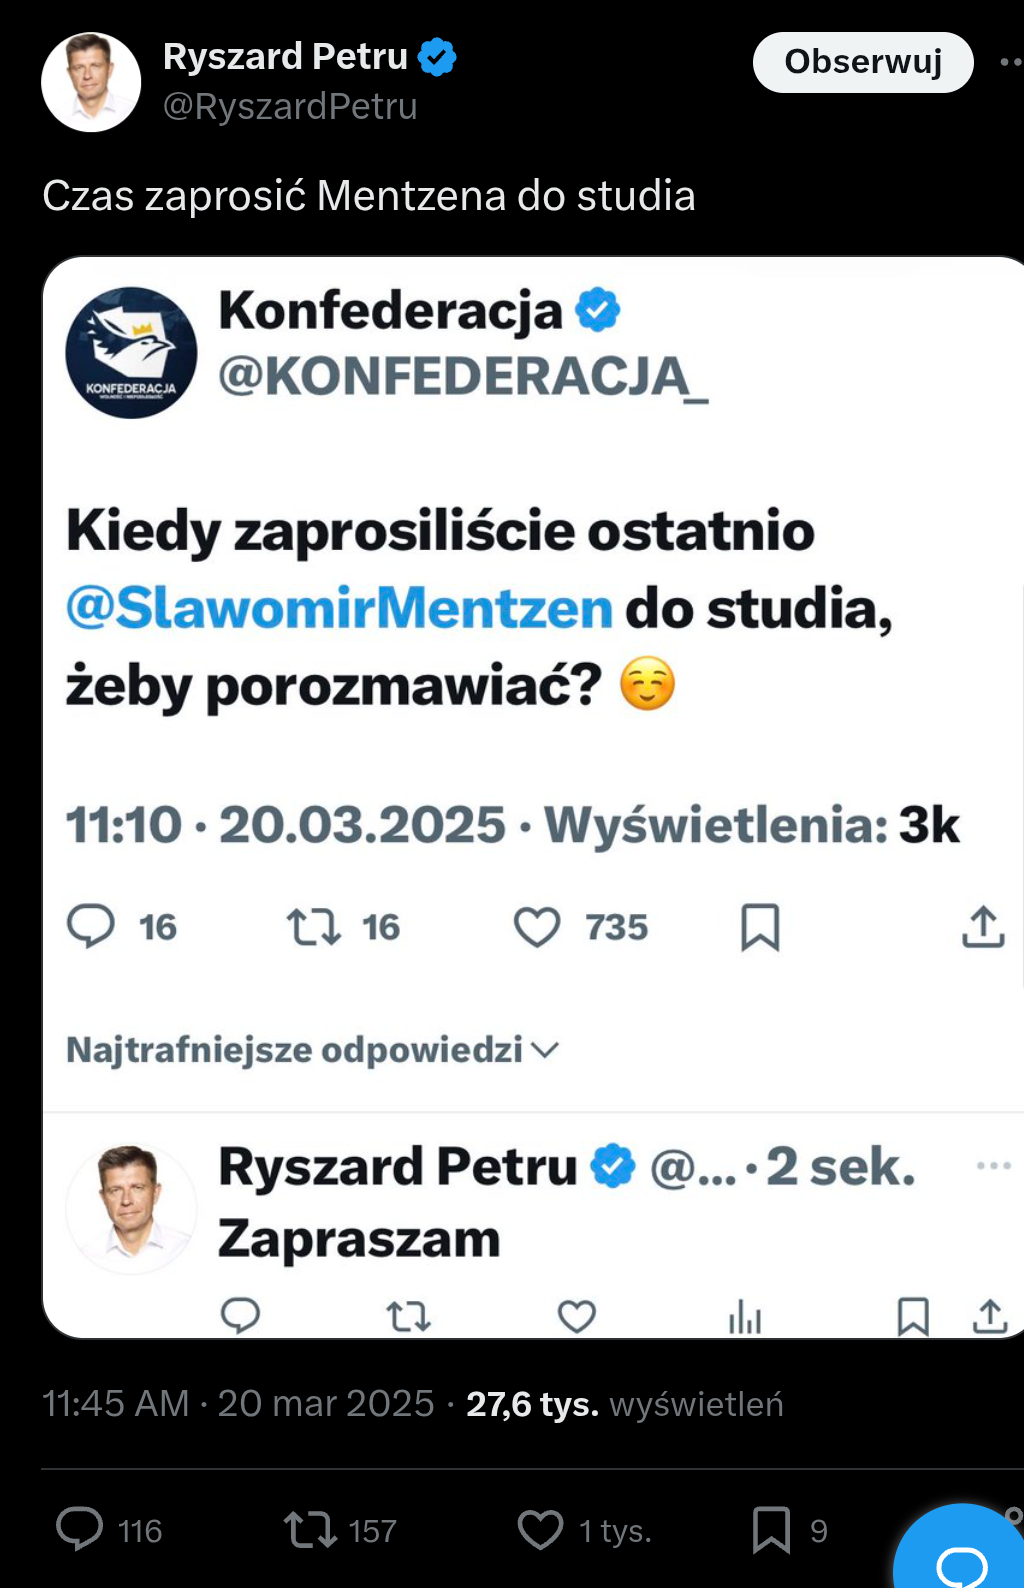Like the post with 1 tys. likes
1024x1588 pixels.
(x=541, y=1530)
